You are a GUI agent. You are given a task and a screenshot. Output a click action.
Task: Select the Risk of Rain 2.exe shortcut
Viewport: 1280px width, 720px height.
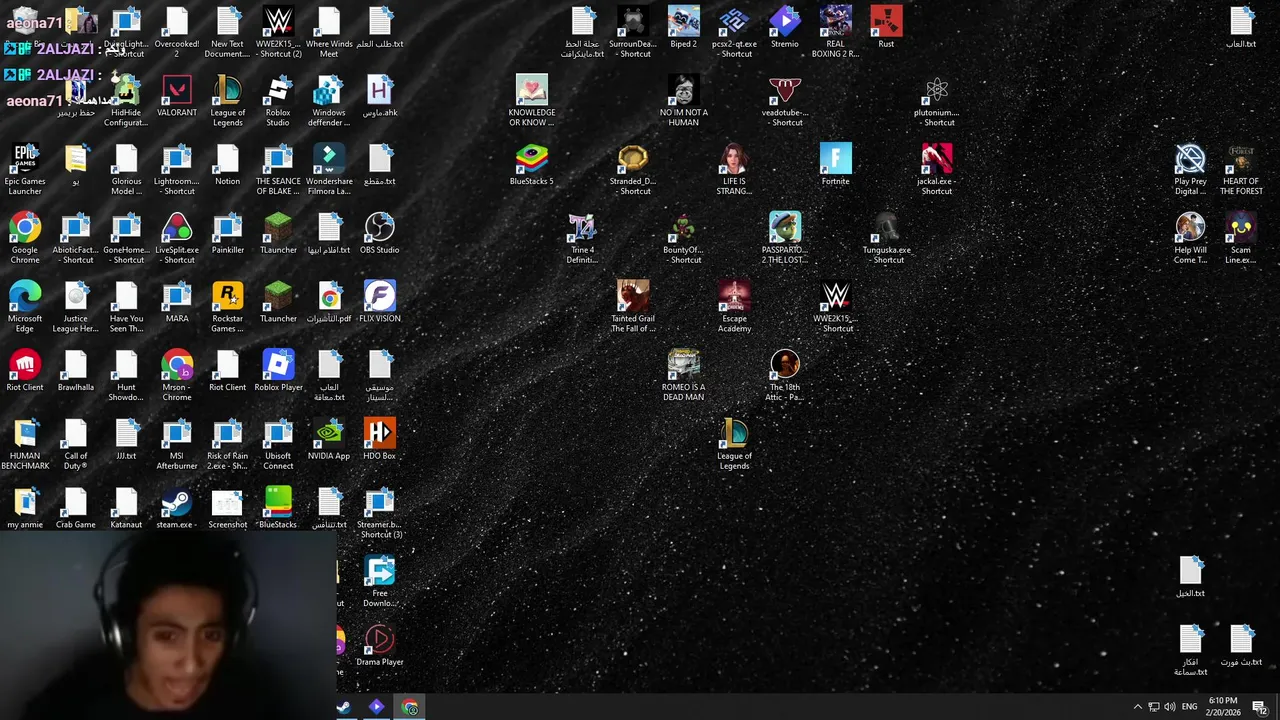(227, 443)
